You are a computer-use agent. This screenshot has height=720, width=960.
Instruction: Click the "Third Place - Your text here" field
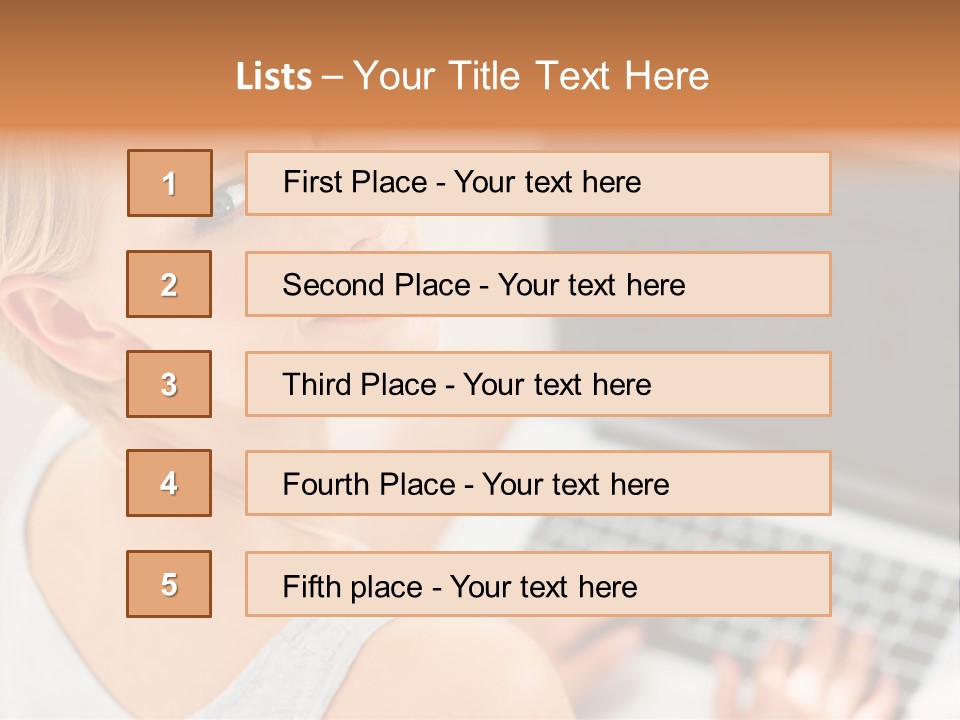pyautogui.click(x=538, y=384)
